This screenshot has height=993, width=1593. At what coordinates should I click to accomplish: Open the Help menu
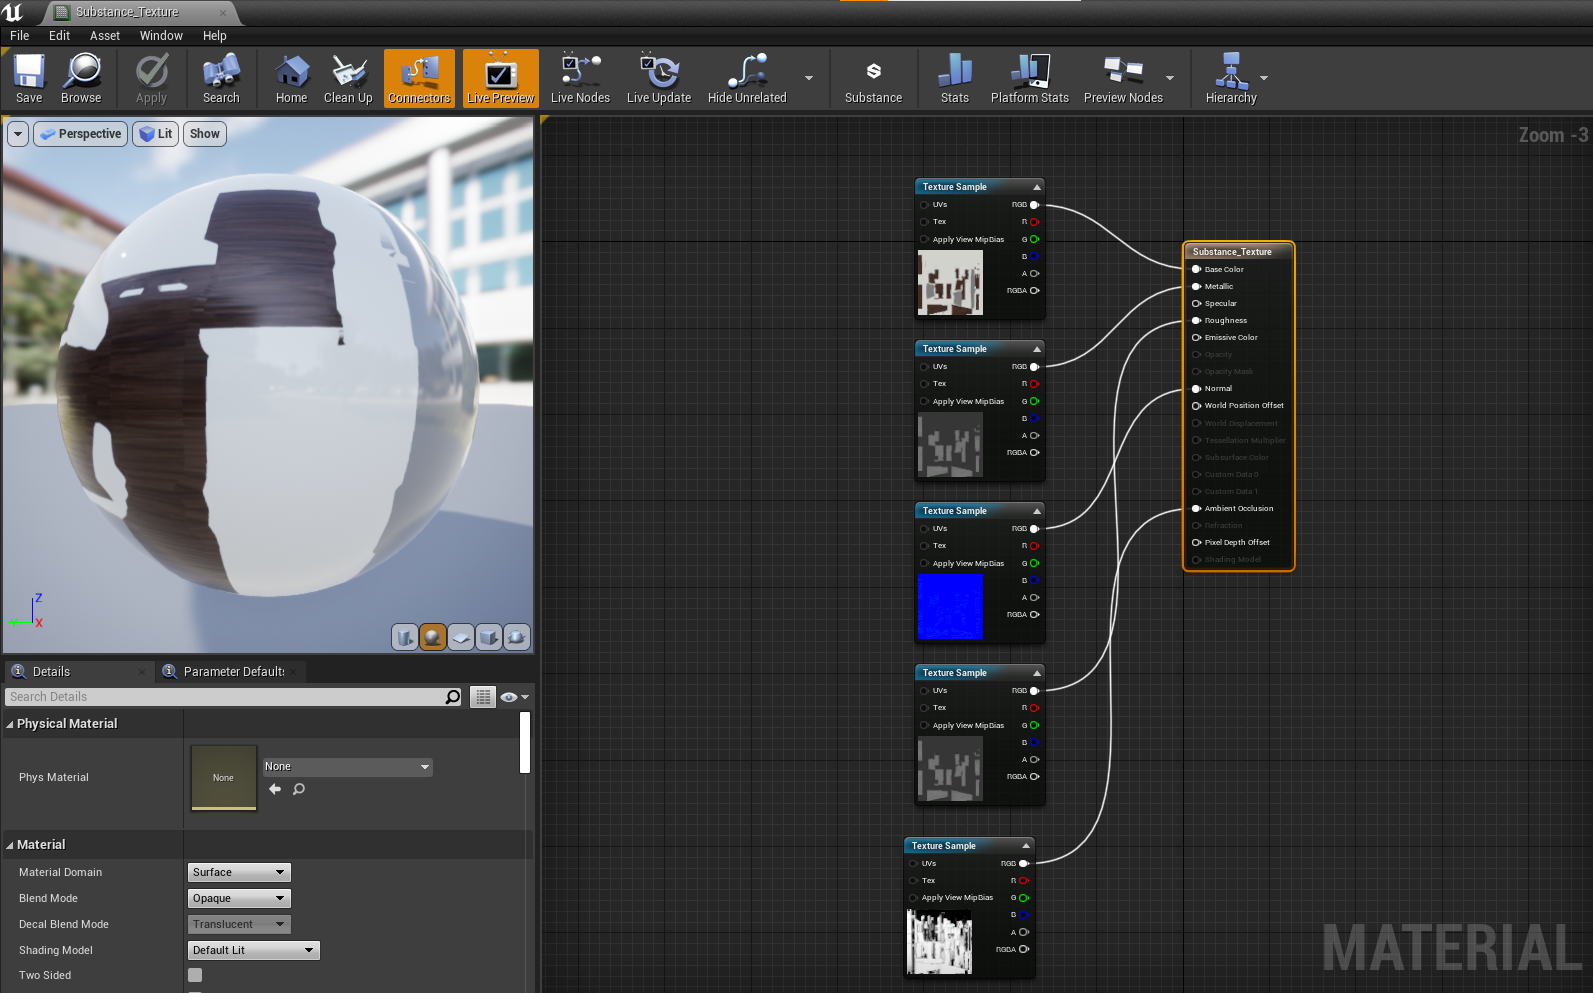click(x=215, y=36)
